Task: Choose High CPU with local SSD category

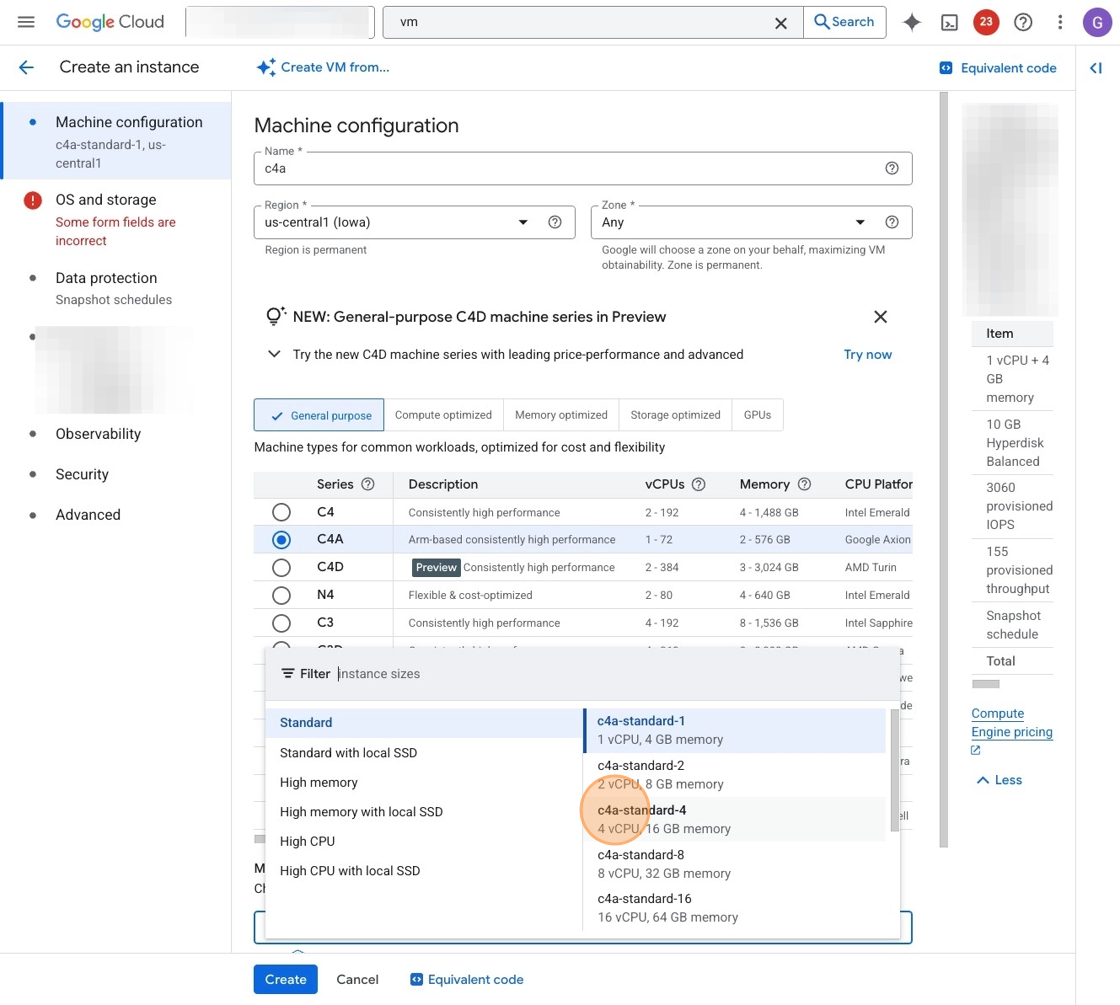Action: point(424,871)
